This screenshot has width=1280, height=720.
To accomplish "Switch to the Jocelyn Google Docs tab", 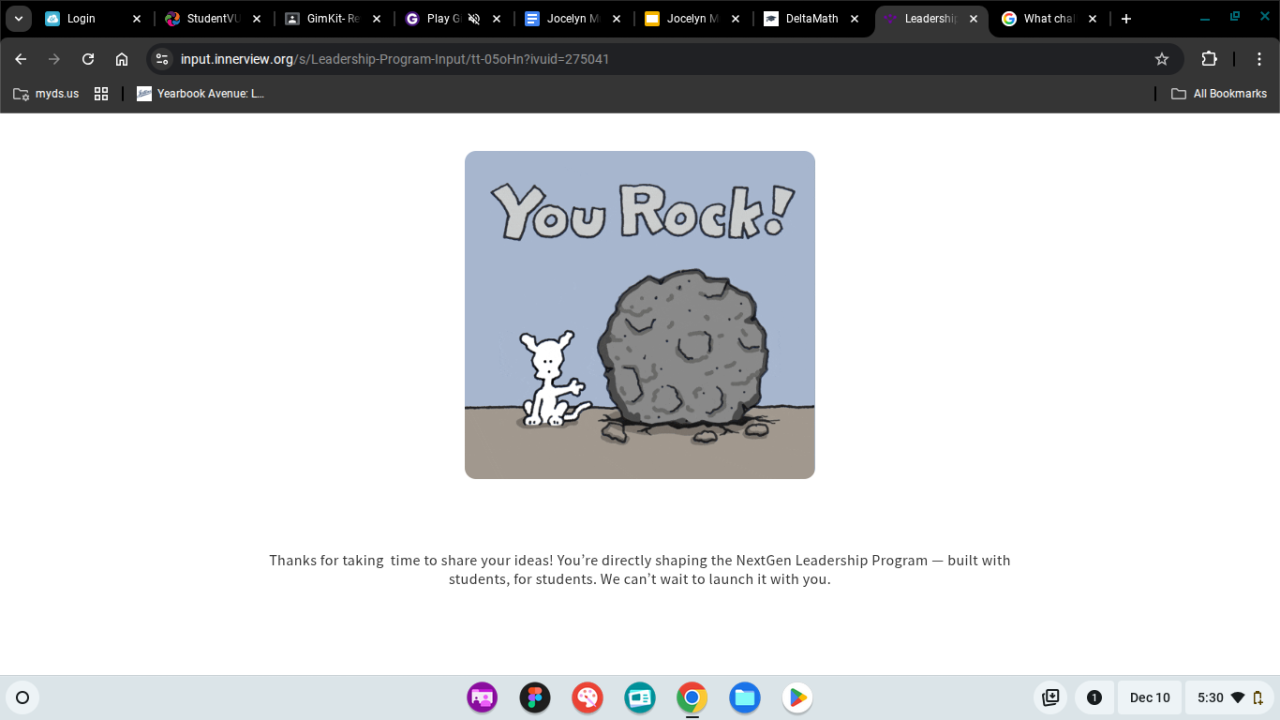I will pos(571,19).
